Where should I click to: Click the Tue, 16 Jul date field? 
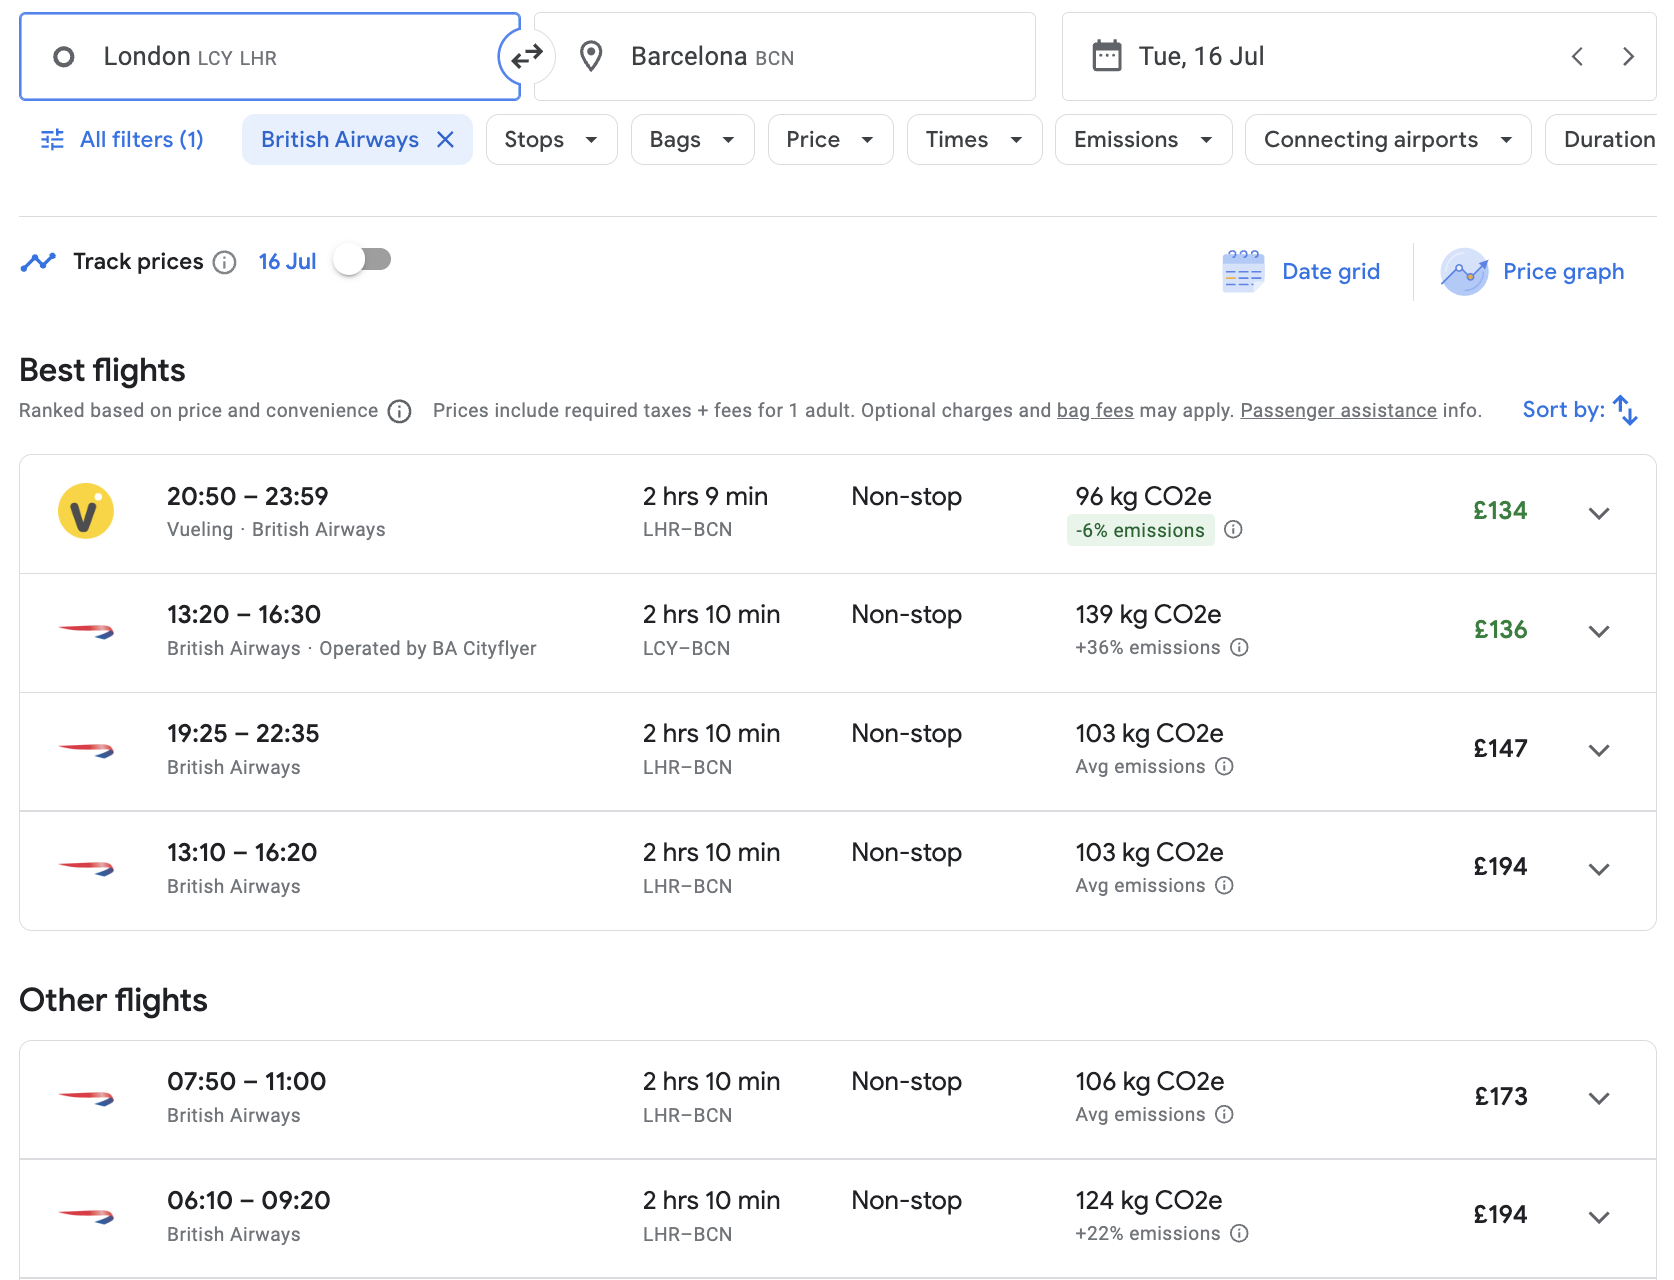coord(1359,57)
